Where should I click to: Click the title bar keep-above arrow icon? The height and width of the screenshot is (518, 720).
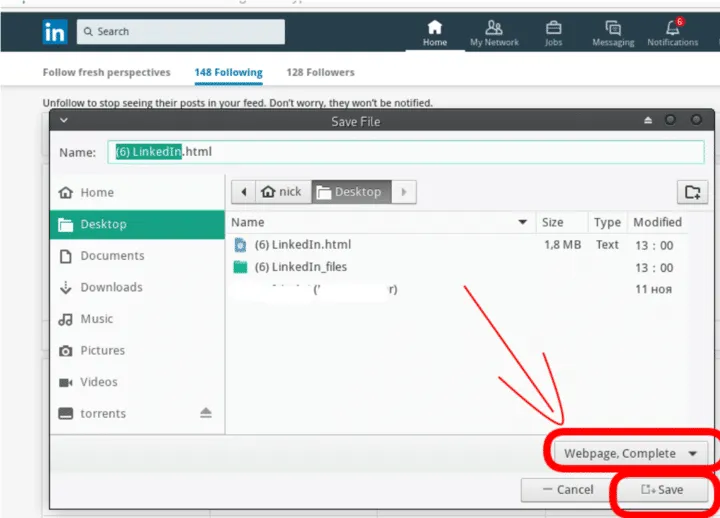click(x=648, y=120)
